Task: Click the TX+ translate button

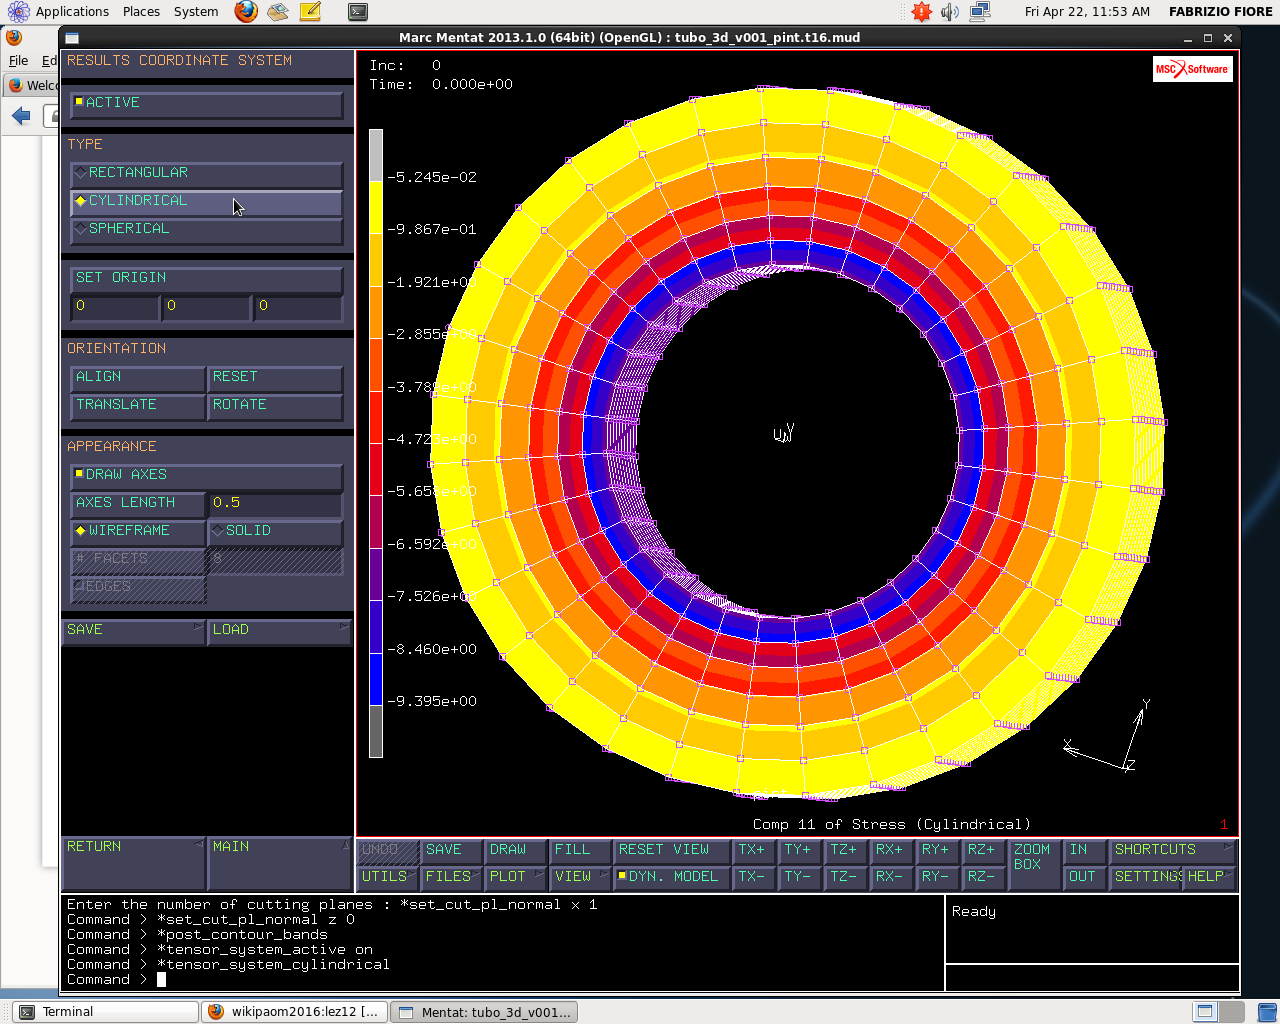Action: [x=752, y=850]
